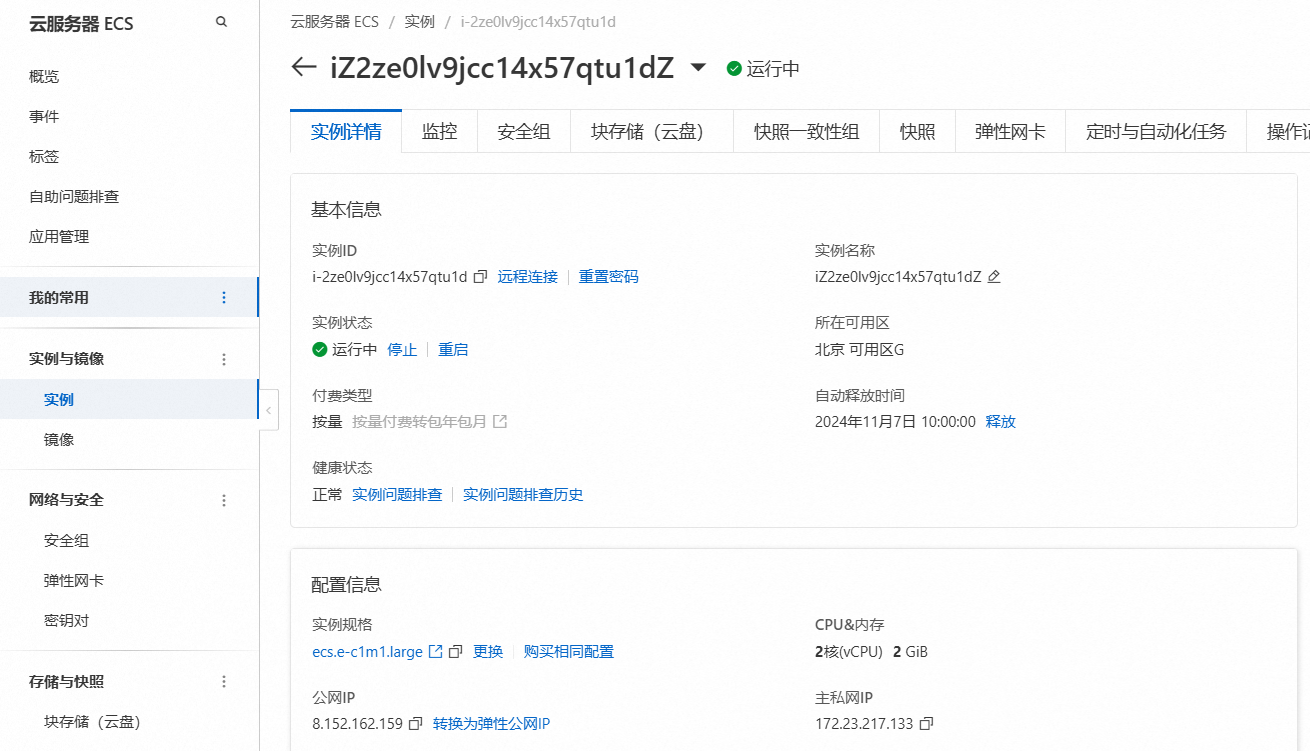Click 停止 to stop the instance
This screenshot has height=751, width=1310.
coord(402,350)
